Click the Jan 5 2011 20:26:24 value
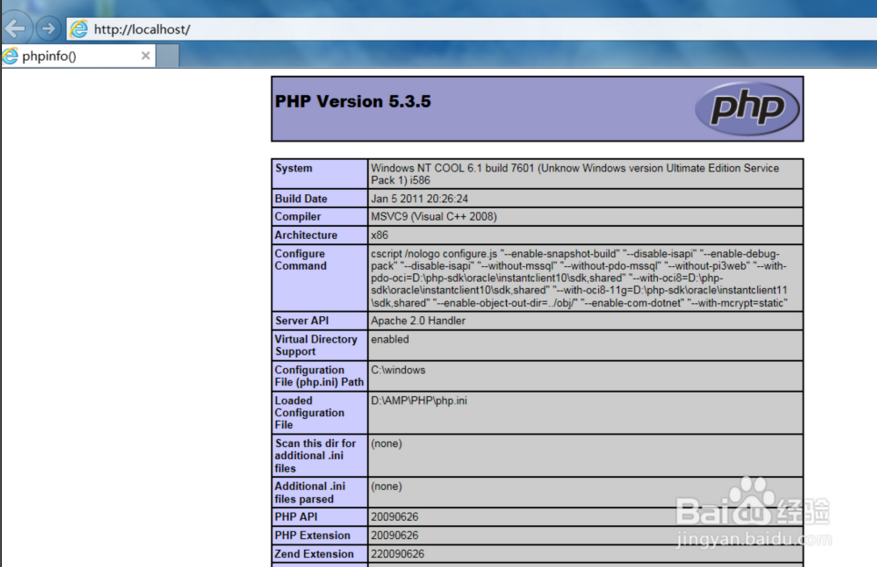 point(419,199)
